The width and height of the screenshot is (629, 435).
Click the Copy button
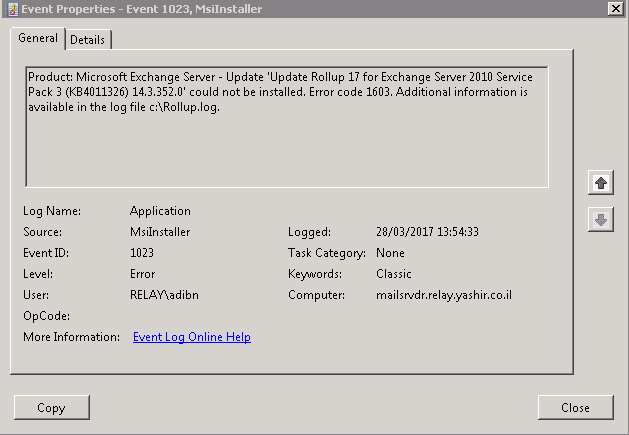click(52, 408)
